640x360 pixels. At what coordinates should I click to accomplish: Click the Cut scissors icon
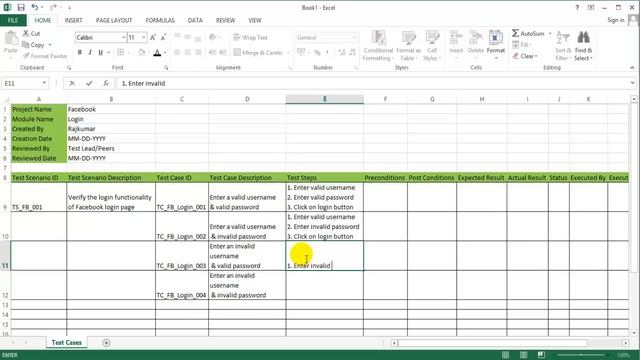click(x=26, y=33)
